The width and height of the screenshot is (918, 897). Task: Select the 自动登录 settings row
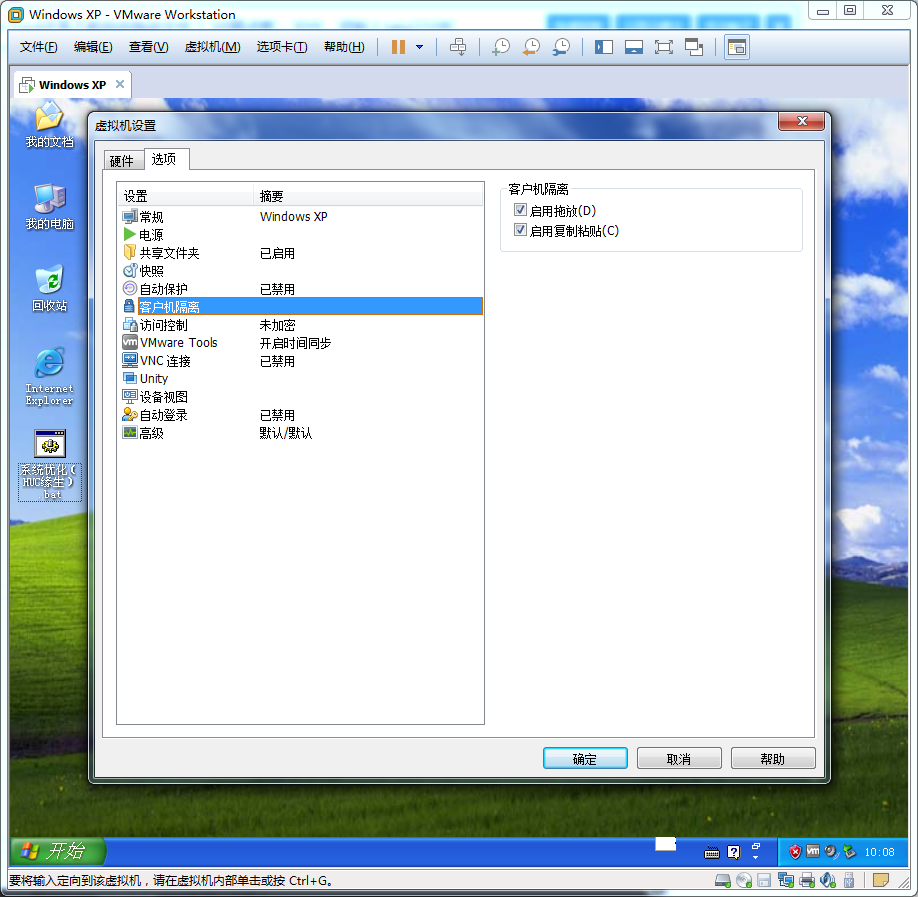(x=300, y=415)
